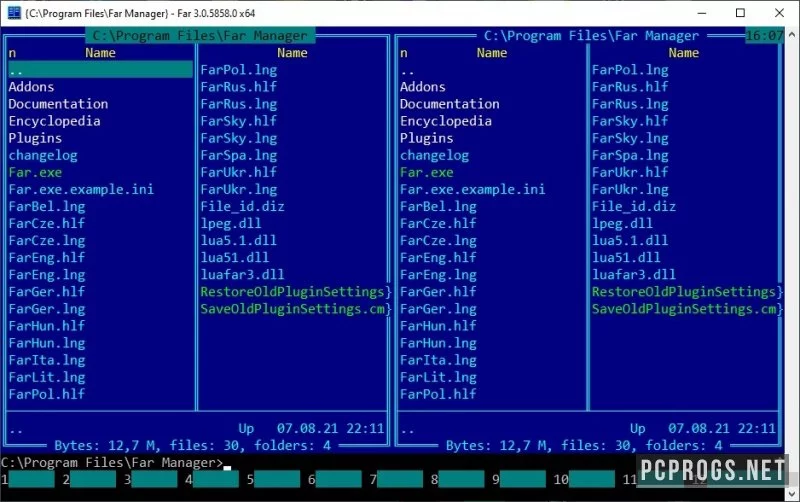
Task: Click function key bar slot 8
Action: point(461,480)
